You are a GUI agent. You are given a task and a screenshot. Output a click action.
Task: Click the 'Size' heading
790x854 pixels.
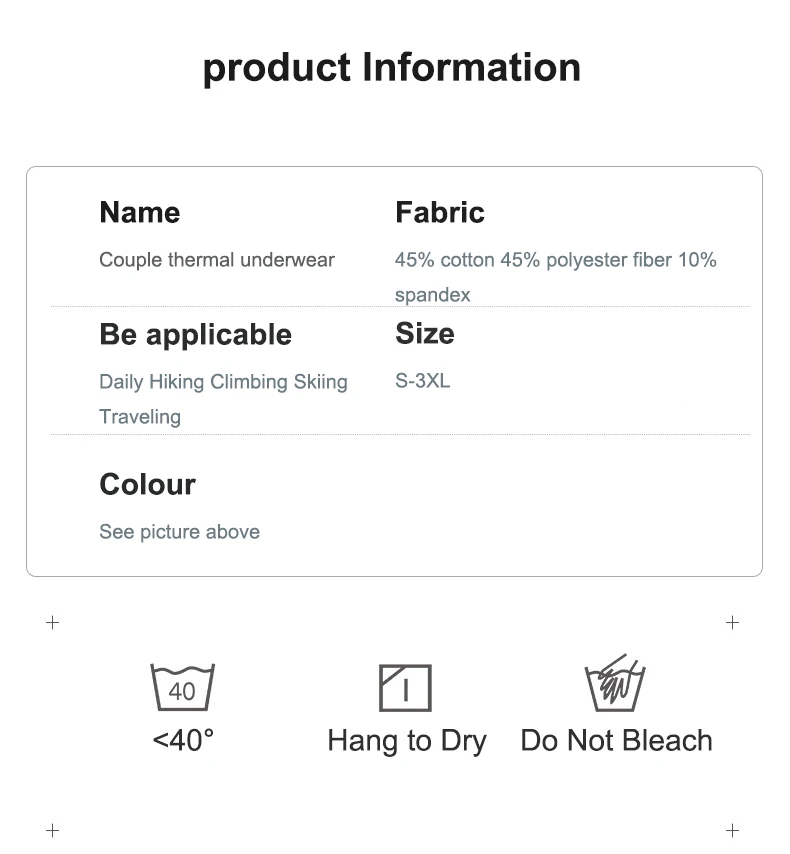coord(424,333)
